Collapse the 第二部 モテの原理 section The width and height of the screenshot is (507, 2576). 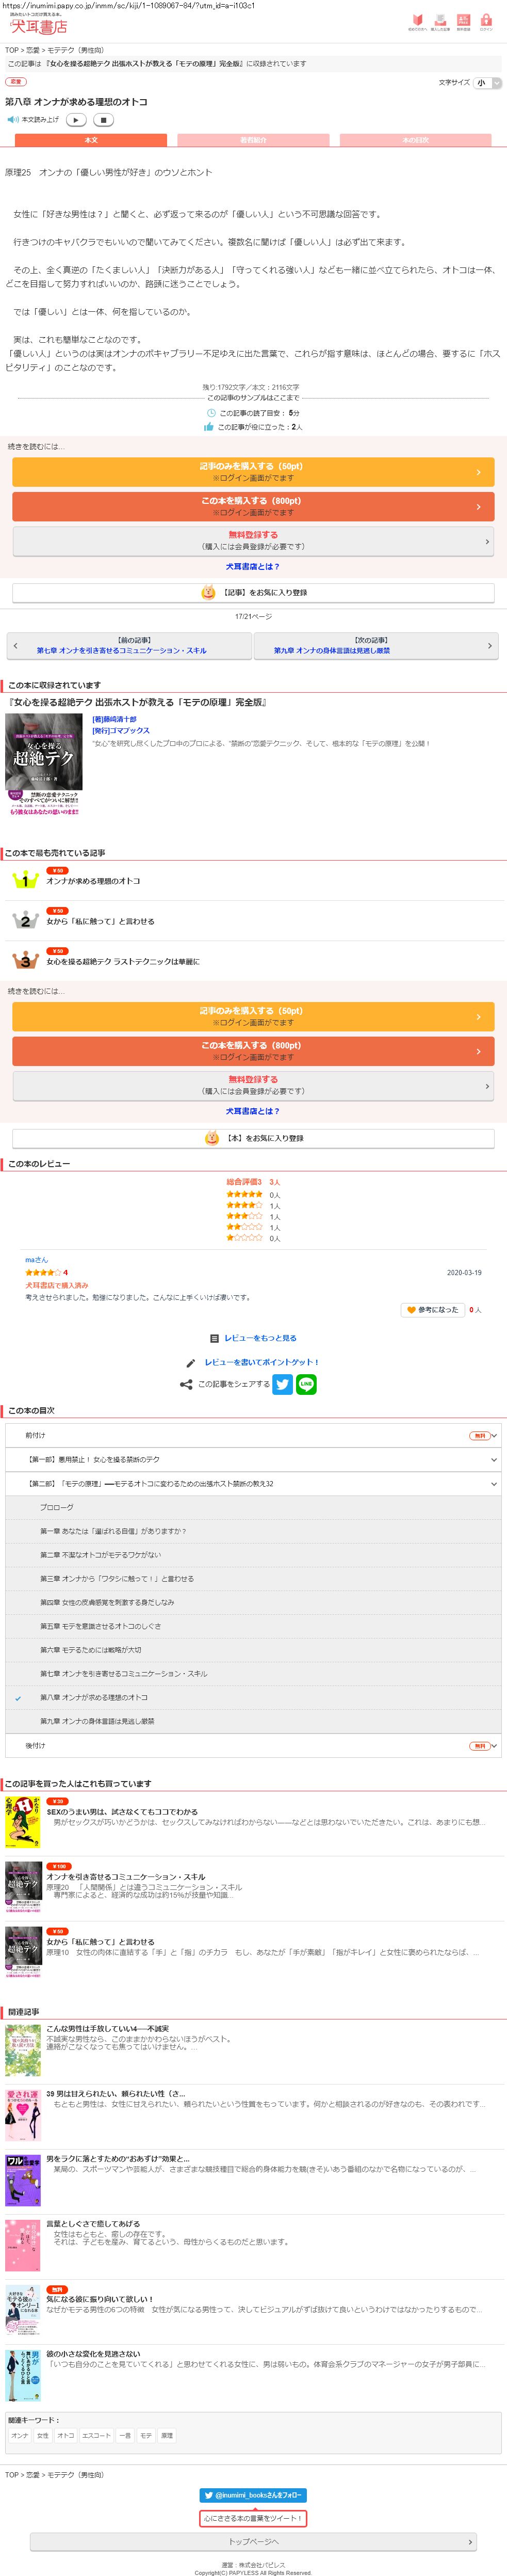click(253, 1483)
